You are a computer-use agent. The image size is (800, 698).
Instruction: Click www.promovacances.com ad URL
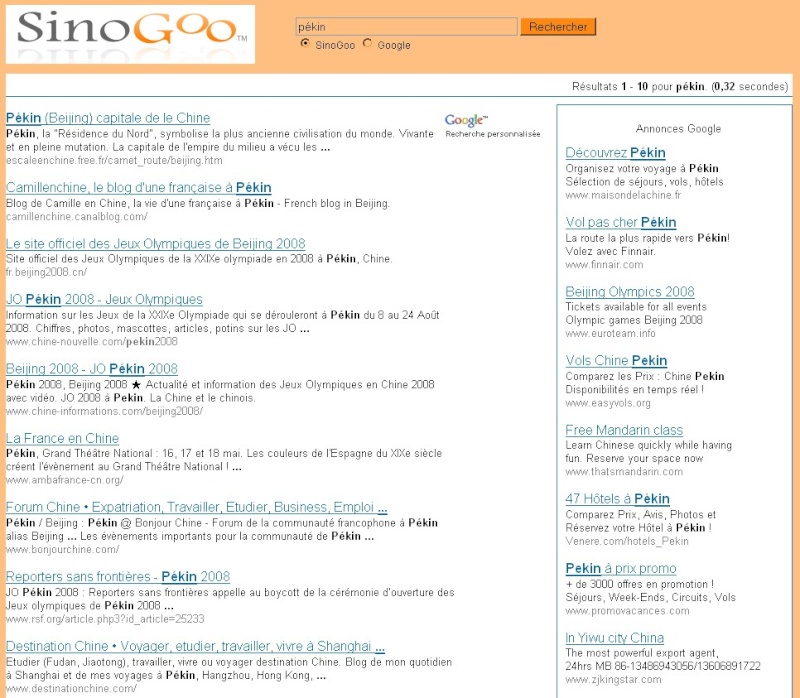click(x=628, y=611)
